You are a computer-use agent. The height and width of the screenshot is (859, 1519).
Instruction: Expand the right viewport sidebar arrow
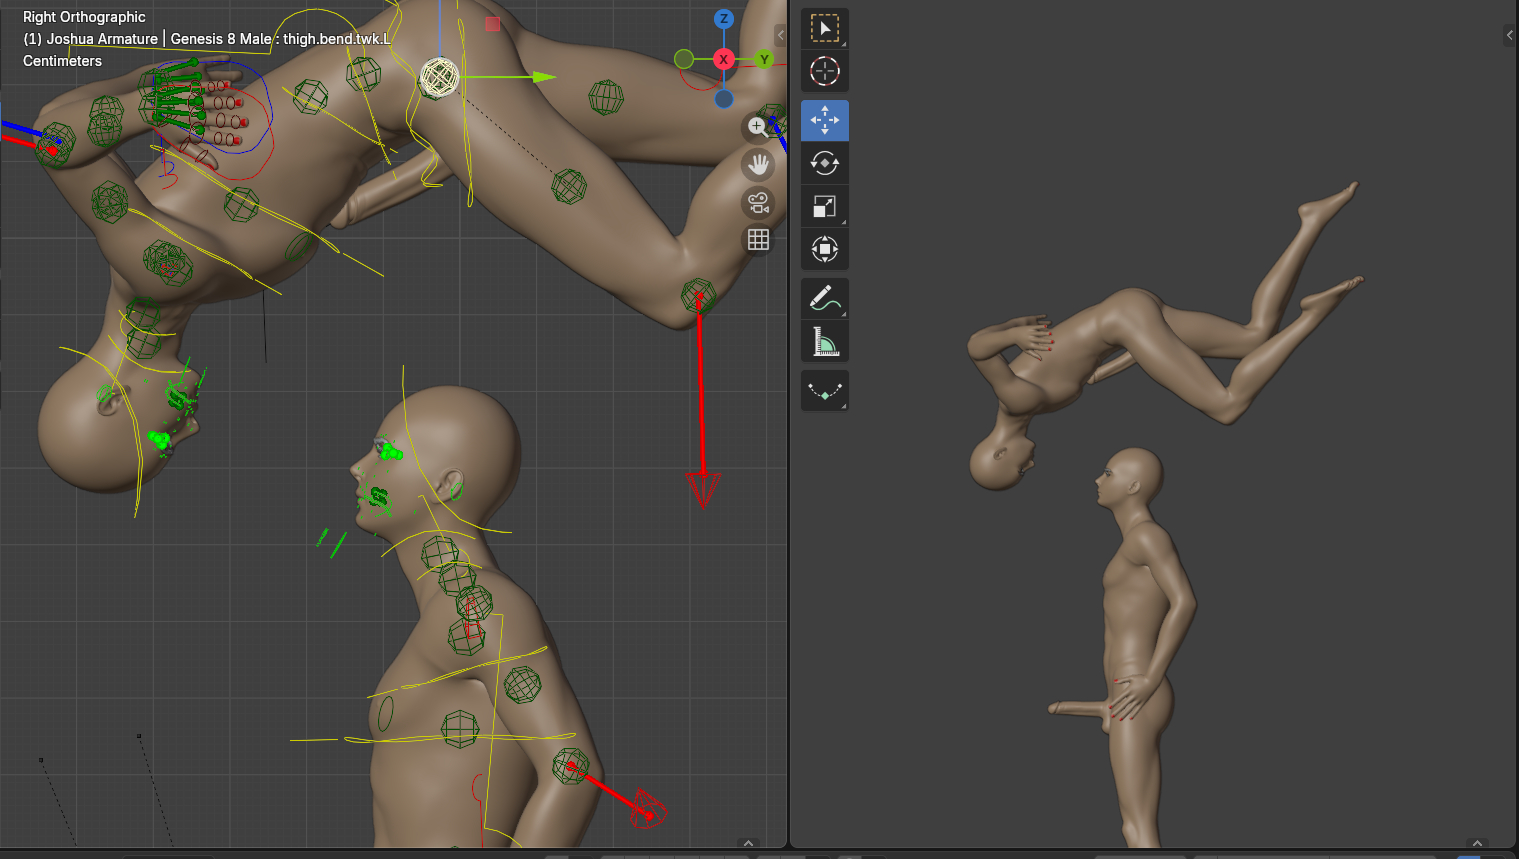pyautogui.click(x=1509, y=35)
